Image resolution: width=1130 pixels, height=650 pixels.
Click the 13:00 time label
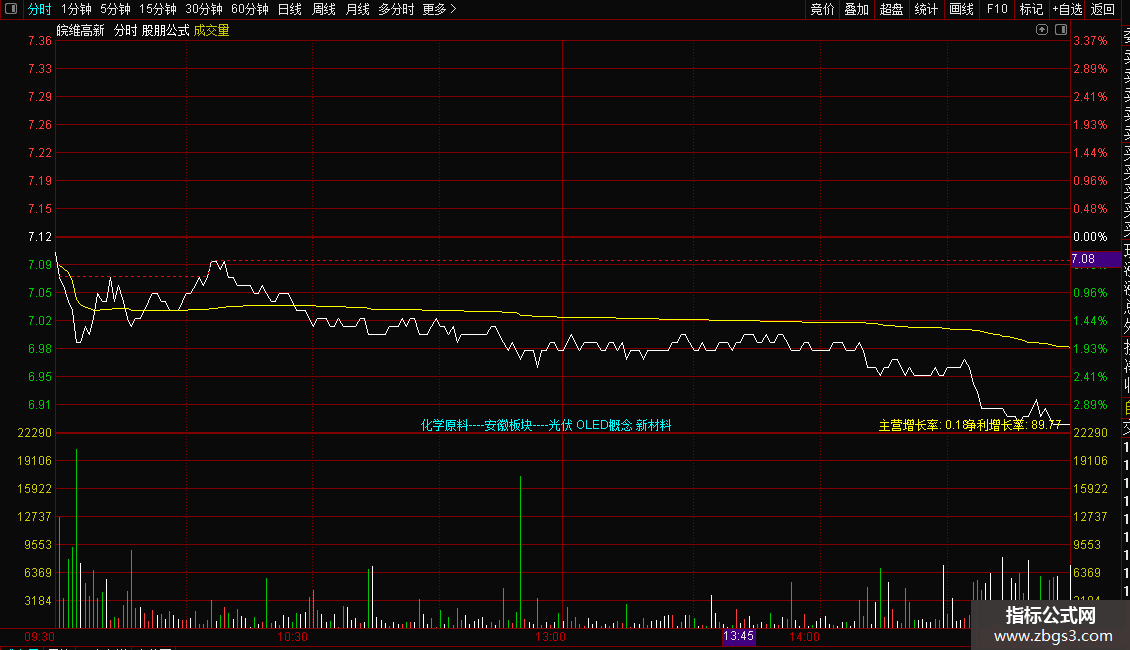(551, 637)
